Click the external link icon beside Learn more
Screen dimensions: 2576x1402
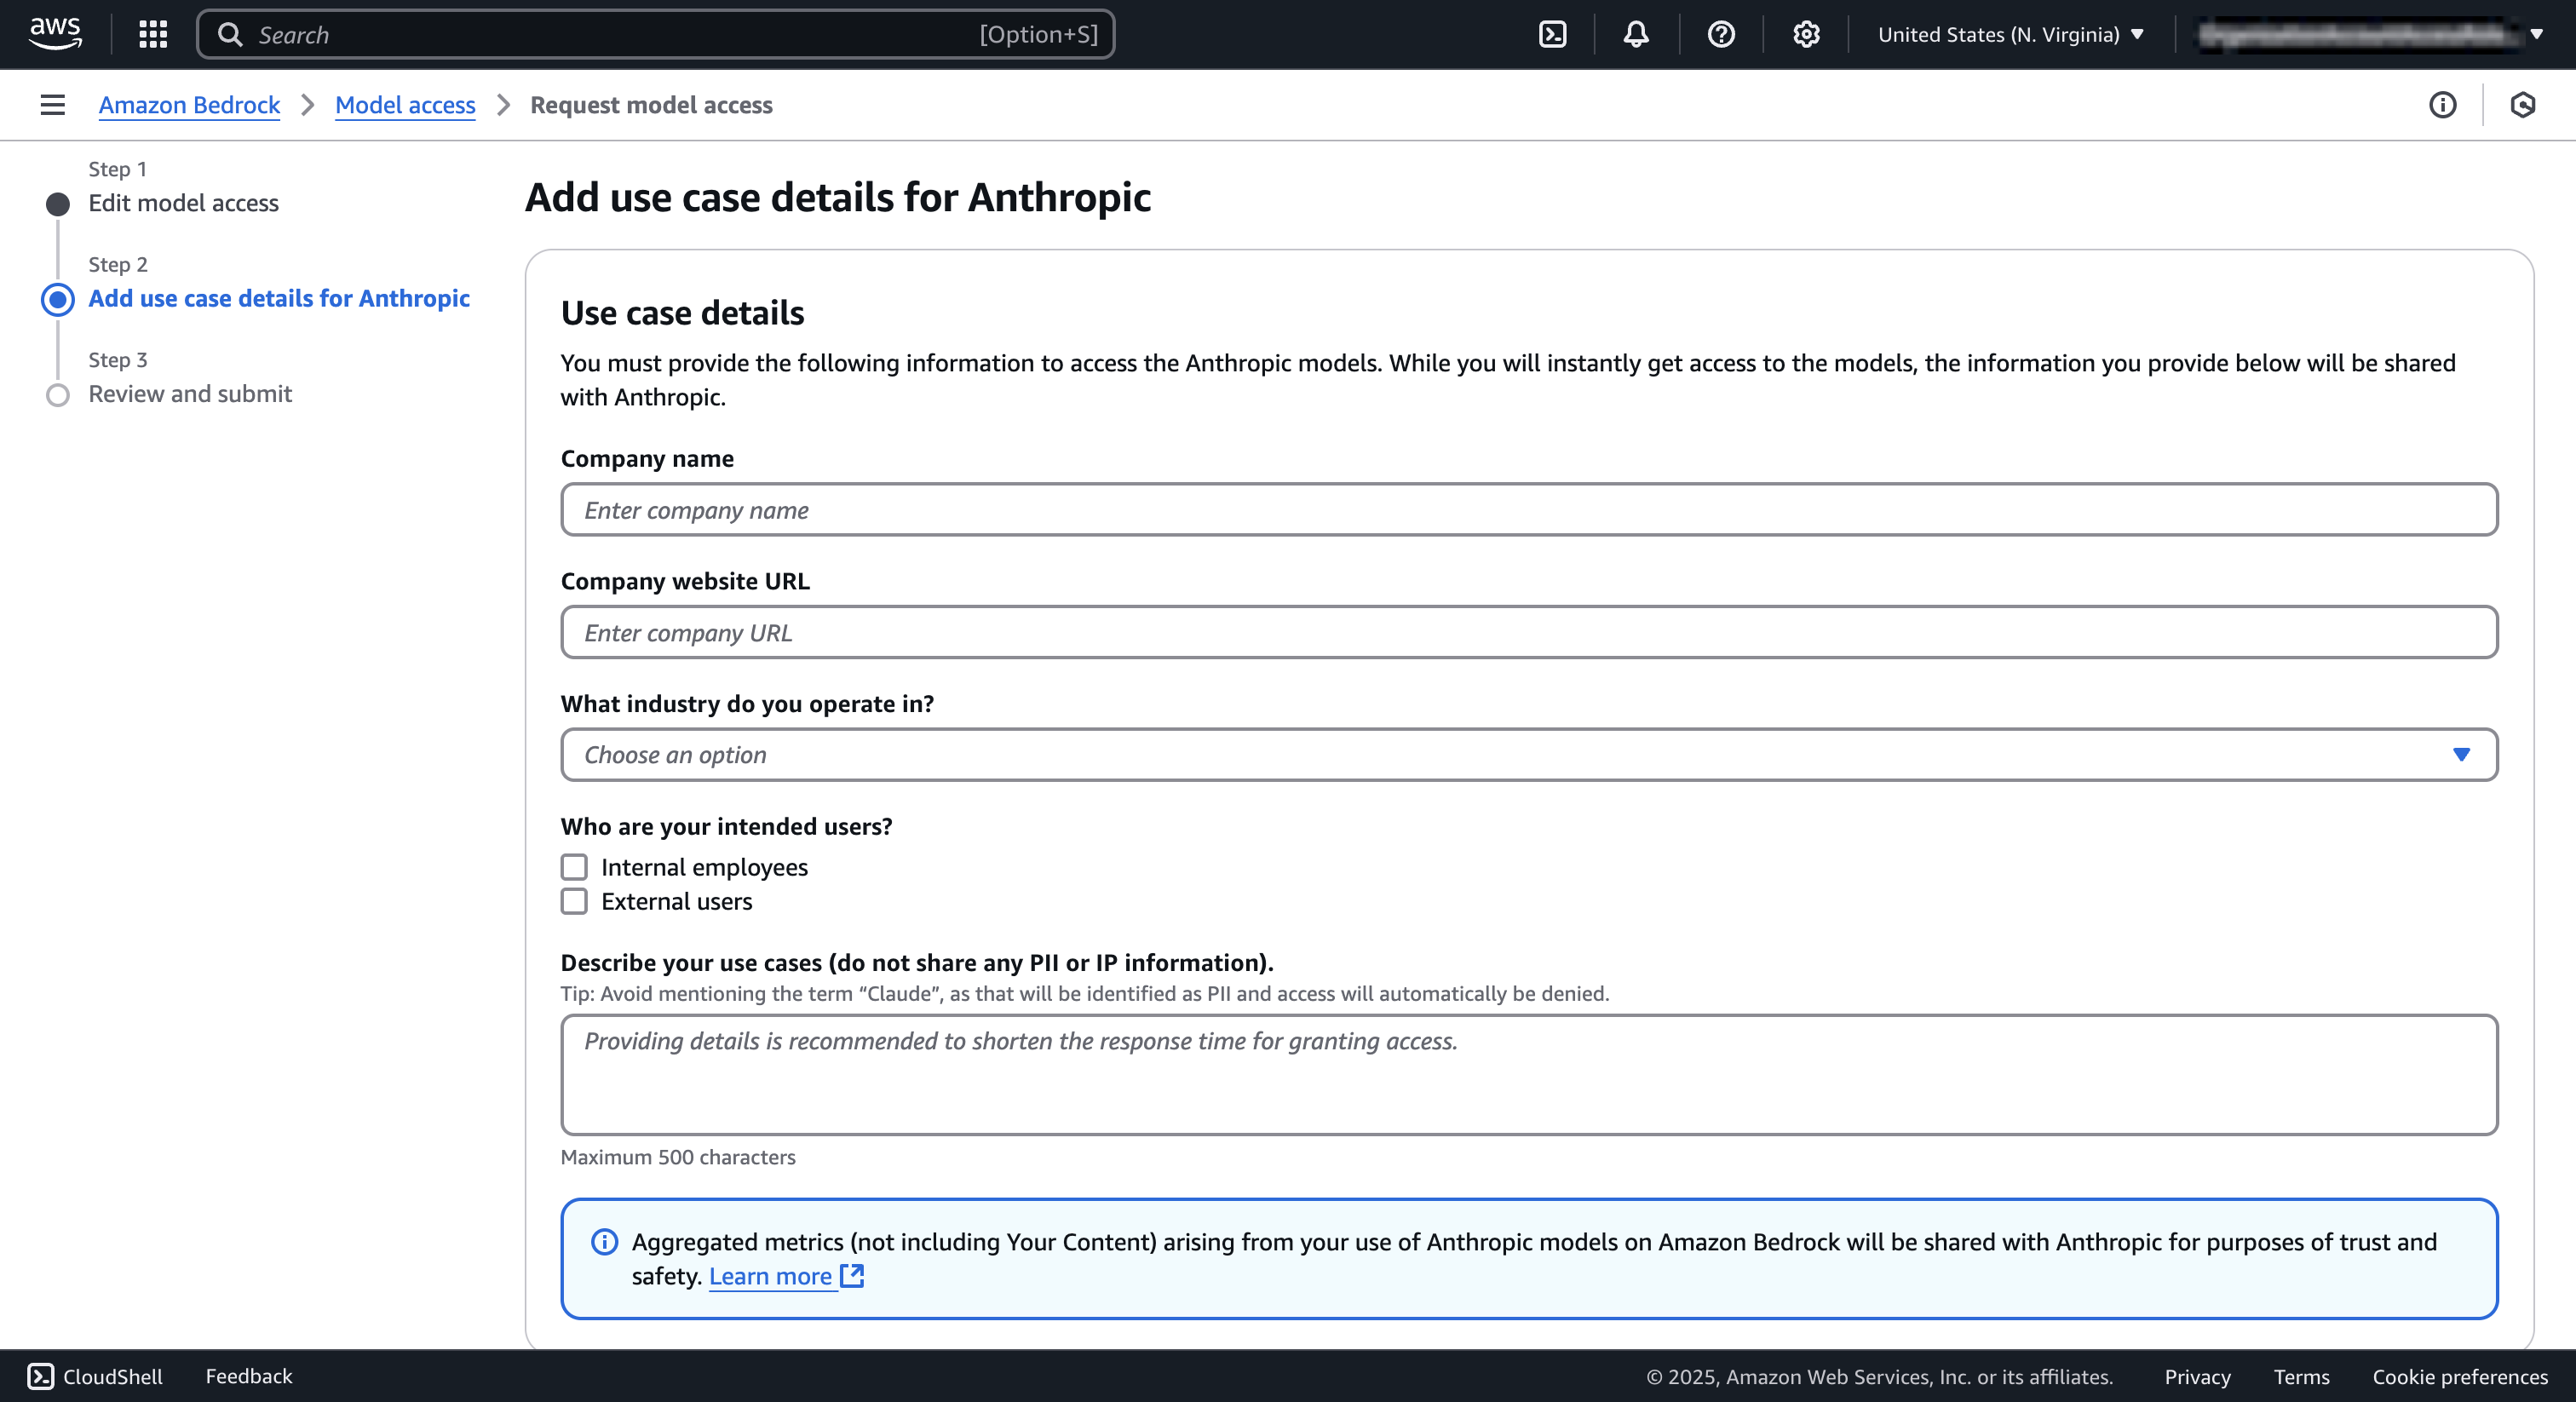852,1276
